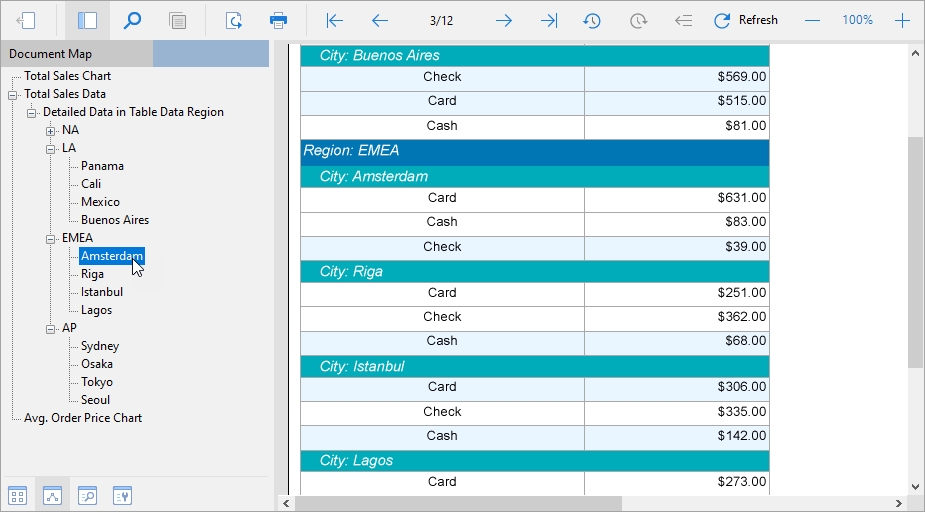Select Tokyo in the tree
This screenshot has width=925, height=512.
click(97, 382)
